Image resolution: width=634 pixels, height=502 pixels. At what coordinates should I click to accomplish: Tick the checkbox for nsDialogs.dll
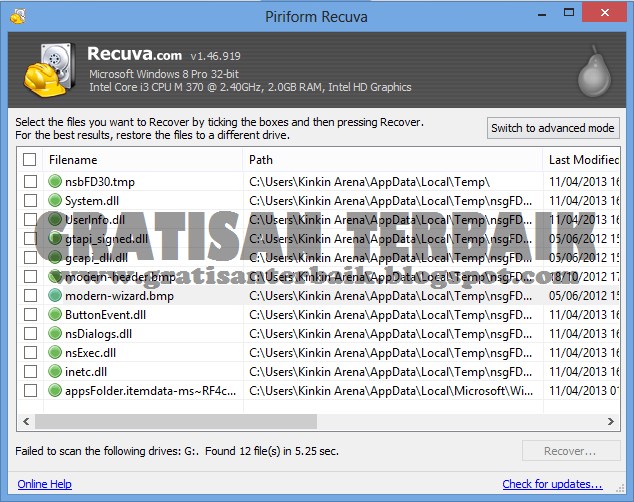(x=30, y=333)
